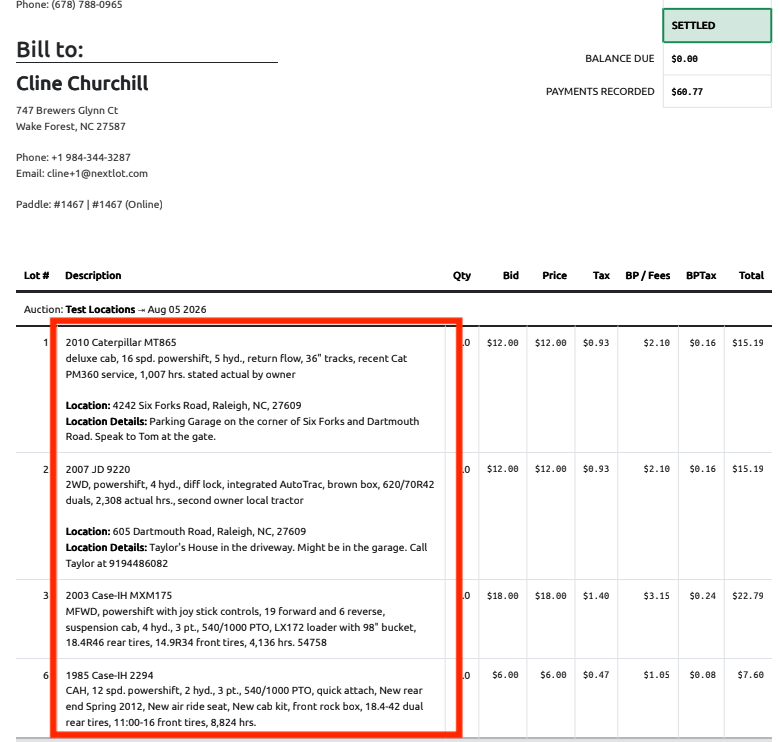Click the Paddle #1467 line
780x742 pixels.
(89, 204)
